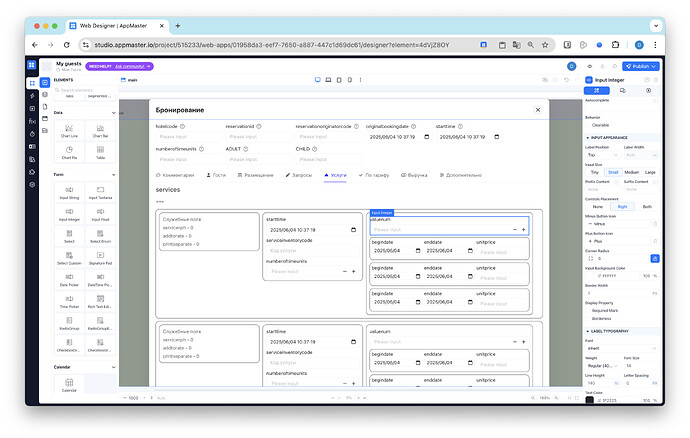Pick the Chart Pie element
Image resolution: width=690 pixels, height=438 pixels.
[x=69, y=152]
